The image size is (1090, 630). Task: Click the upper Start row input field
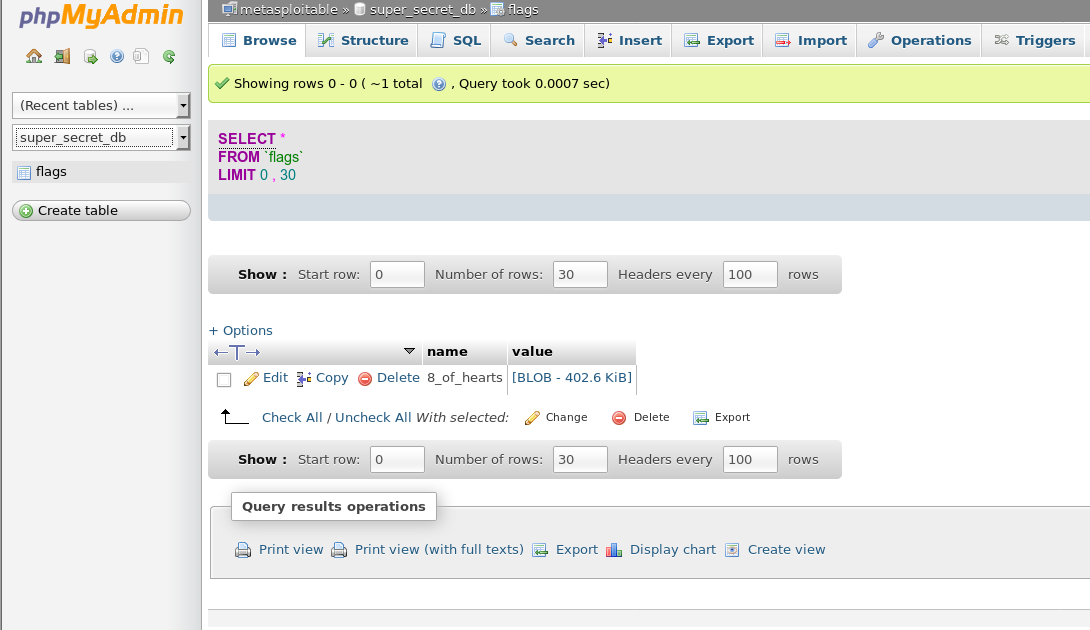coord(397,275)
